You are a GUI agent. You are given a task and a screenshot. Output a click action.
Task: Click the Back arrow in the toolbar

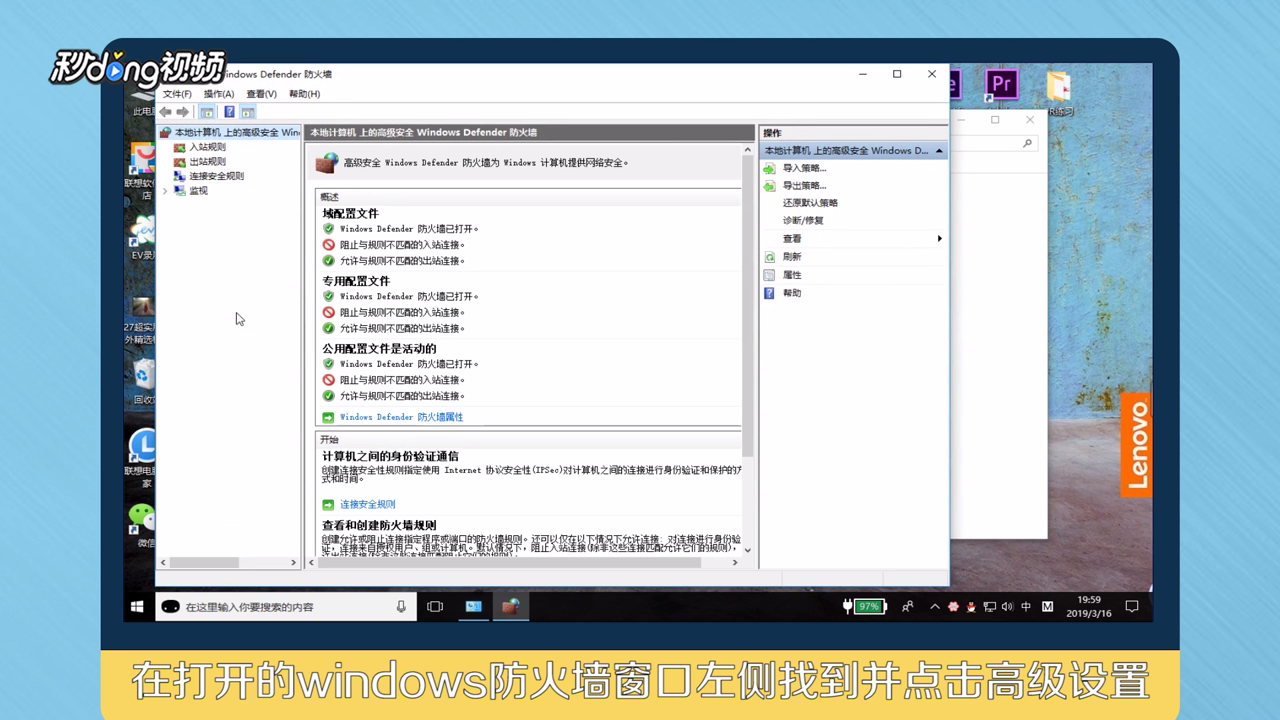(x=165, y=112)
